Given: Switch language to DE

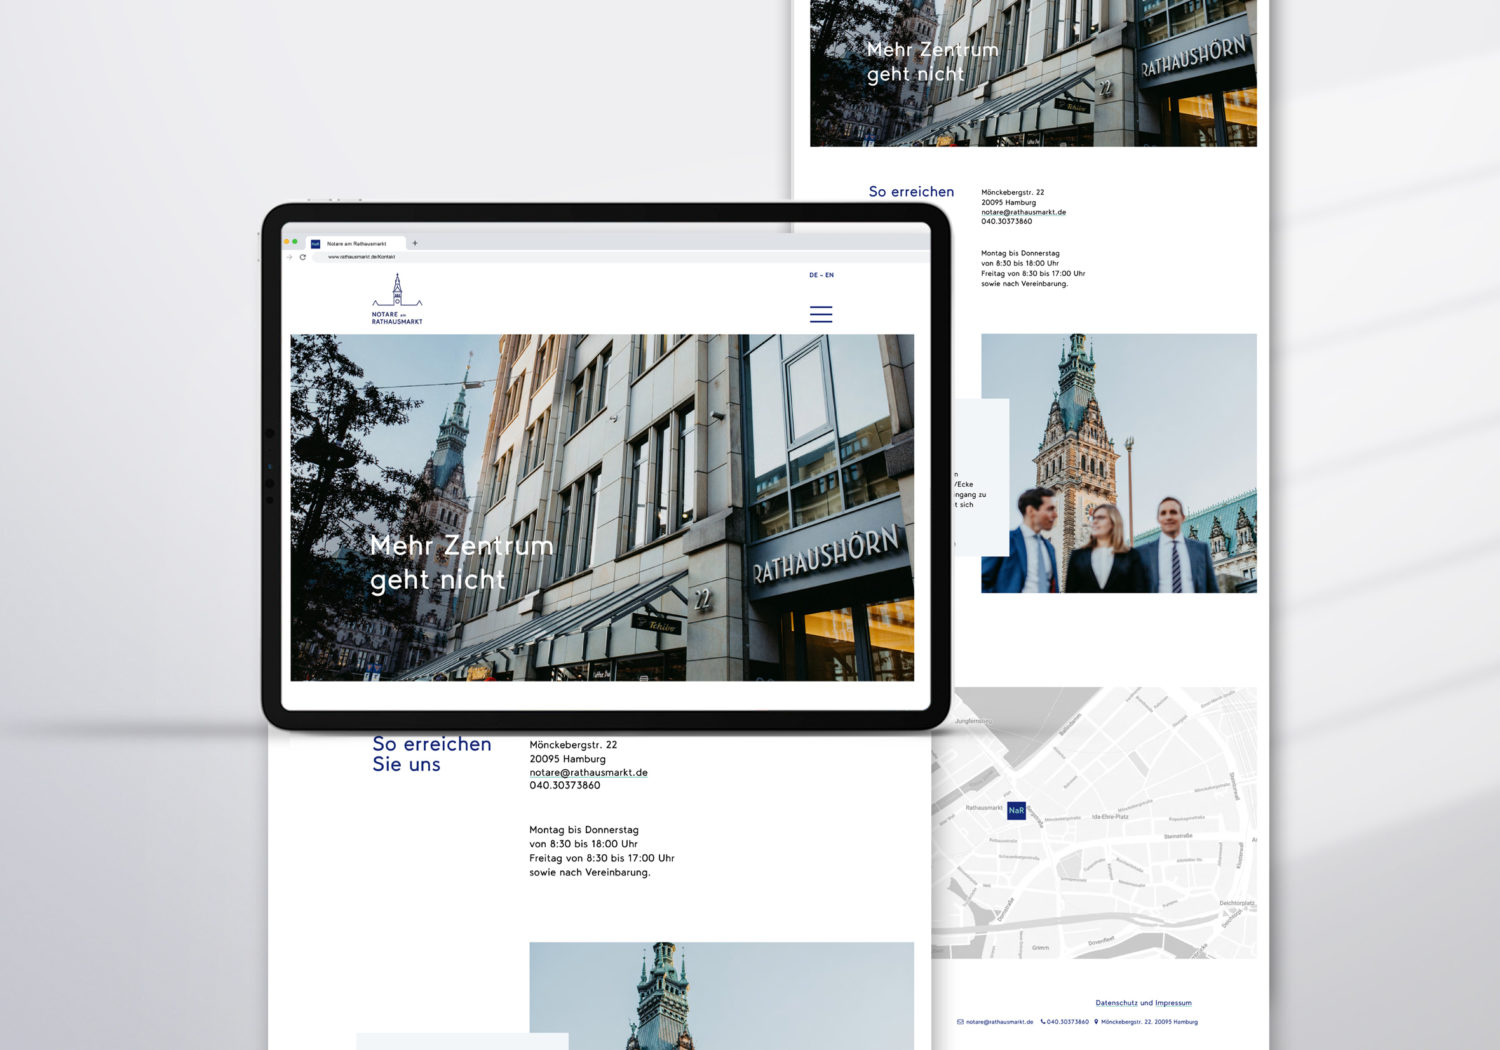Looking at the screenshot, I should (813, 275).
